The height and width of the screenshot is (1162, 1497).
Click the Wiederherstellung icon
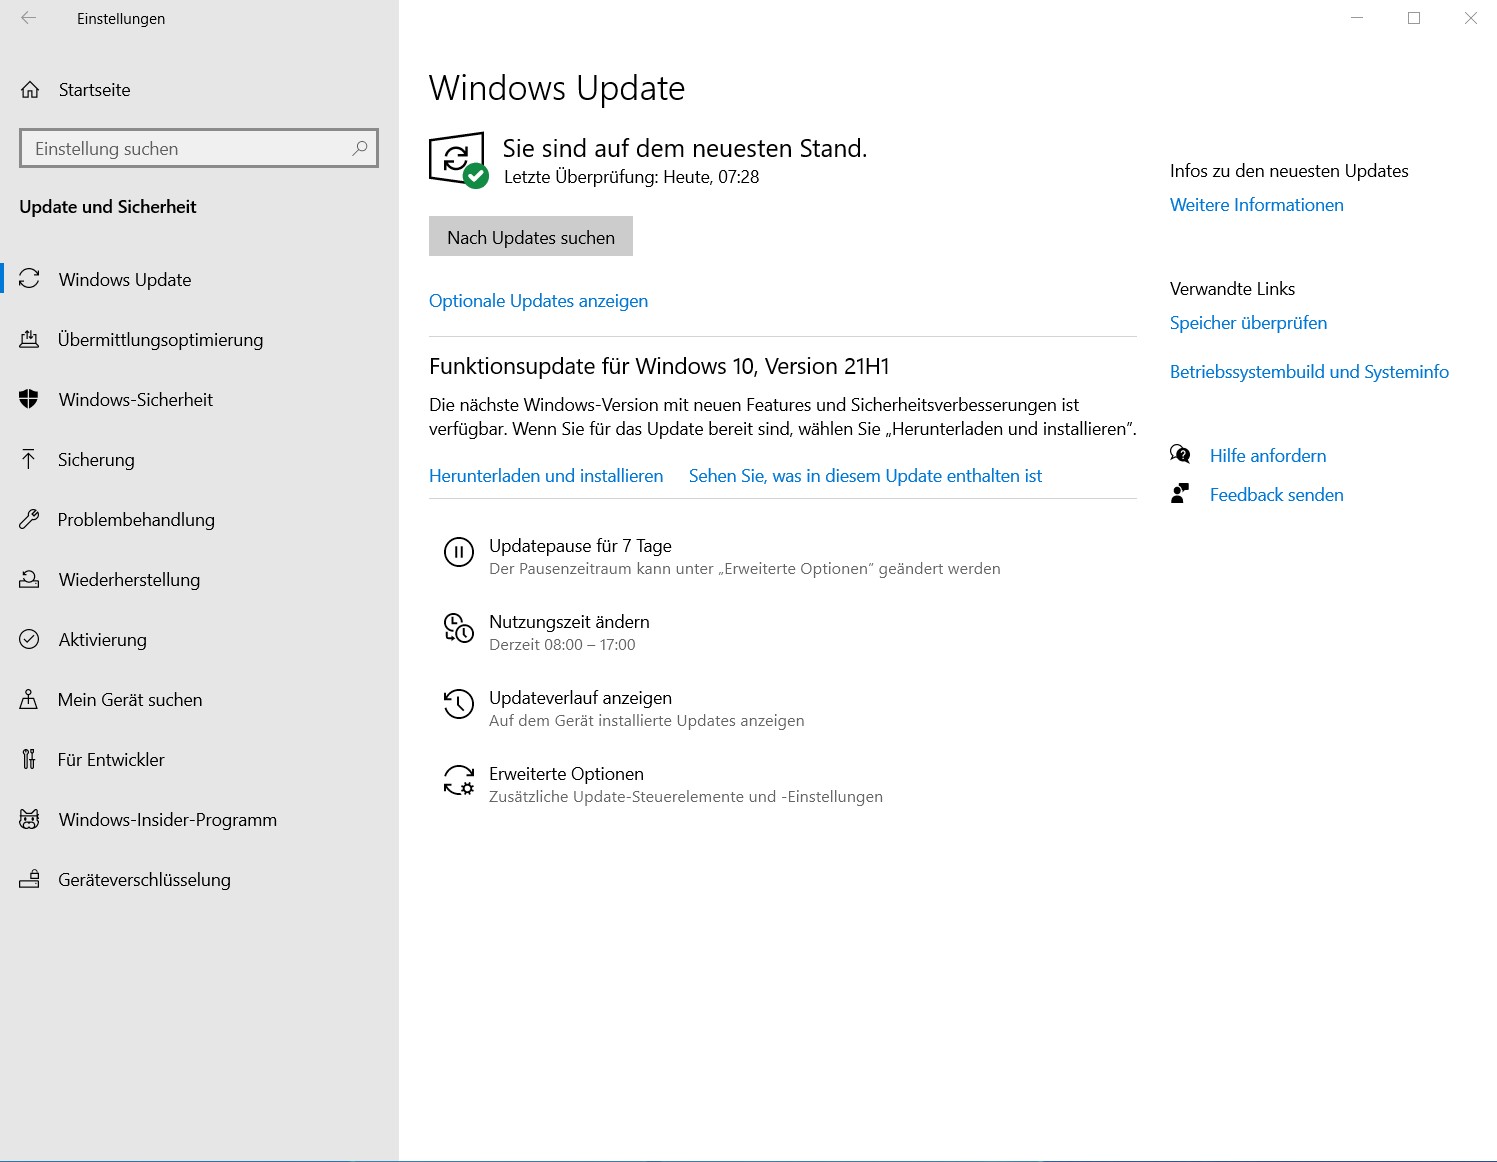[30, 579]
